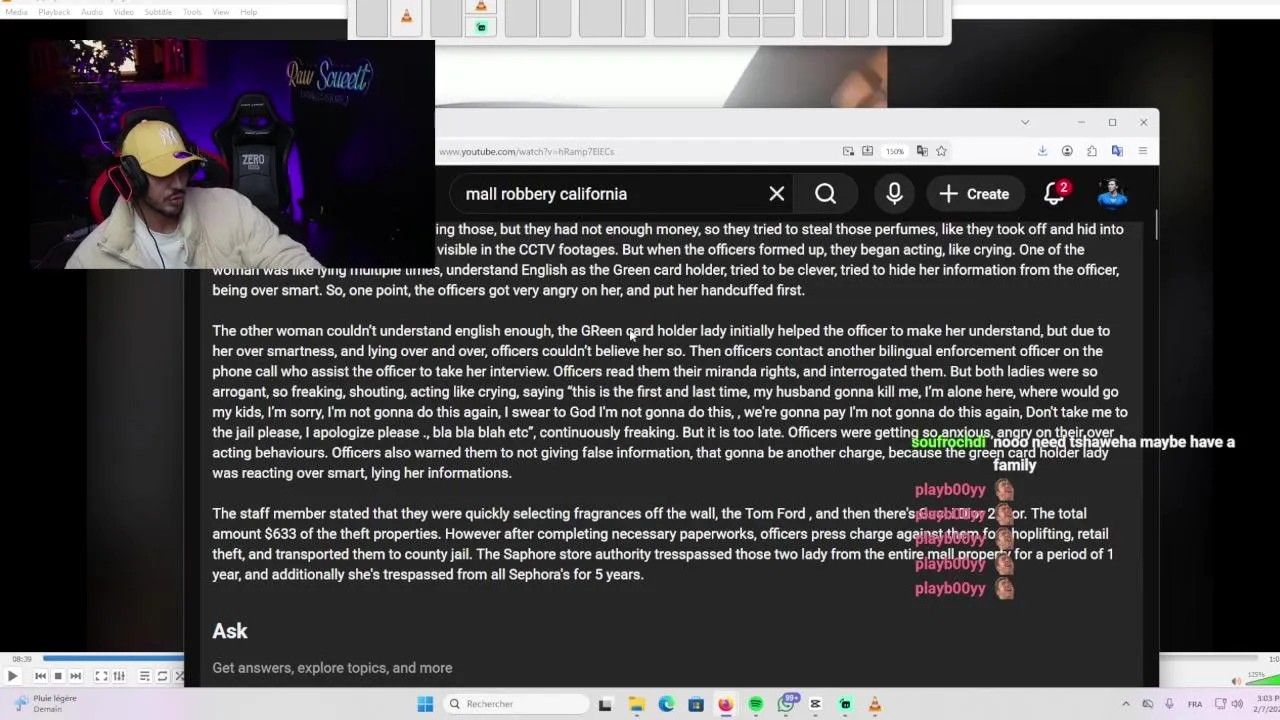Open the Help menu in VLC

click(248, 12)
